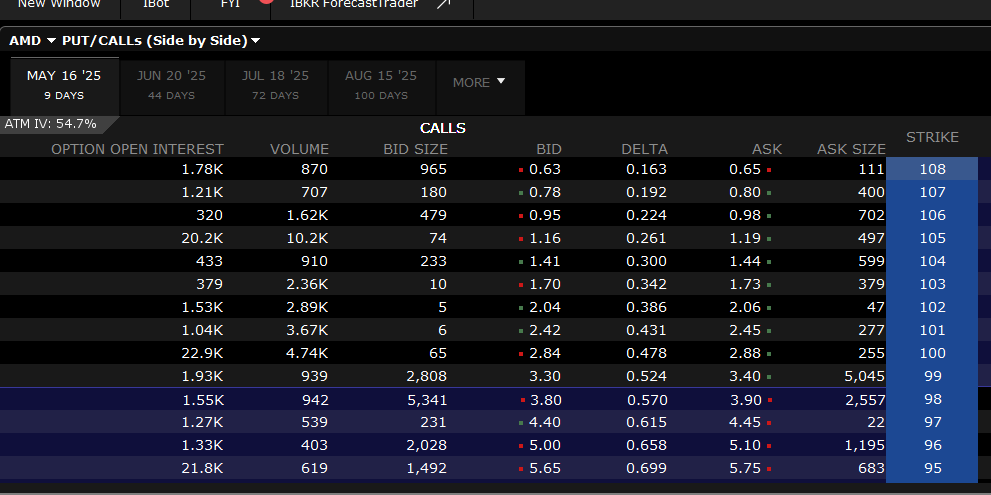Click the 2.84 bid price for strike 100

pos(545,353)
